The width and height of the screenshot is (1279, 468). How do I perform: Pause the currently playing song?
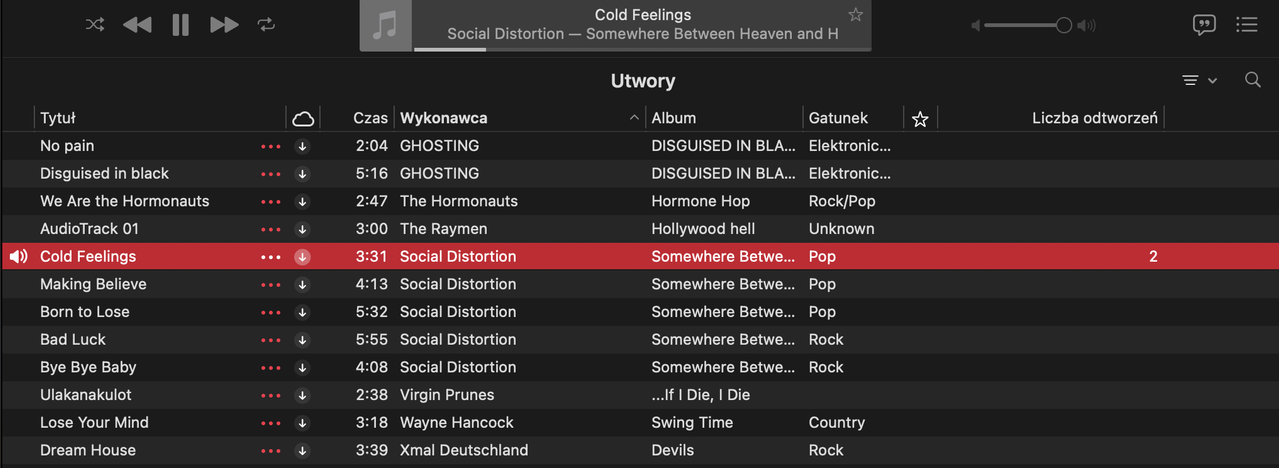180,25
